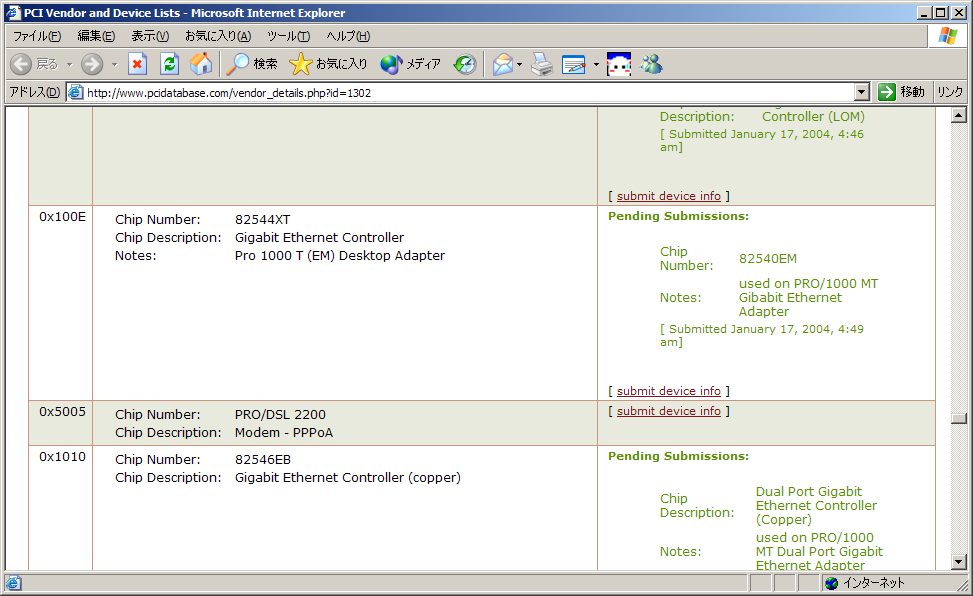Screen dimensions: 973x596
Task: Open the ヘルプ(H) menu
Action: coord(348,36)
